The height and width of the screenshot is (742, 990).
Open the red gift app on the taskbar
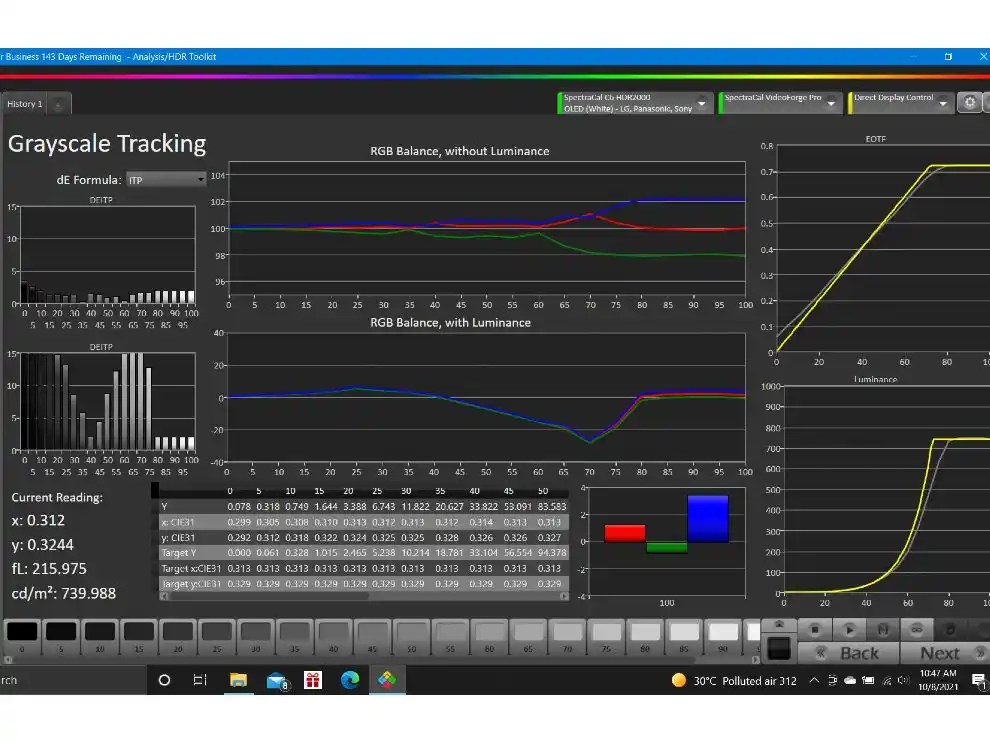313,680
